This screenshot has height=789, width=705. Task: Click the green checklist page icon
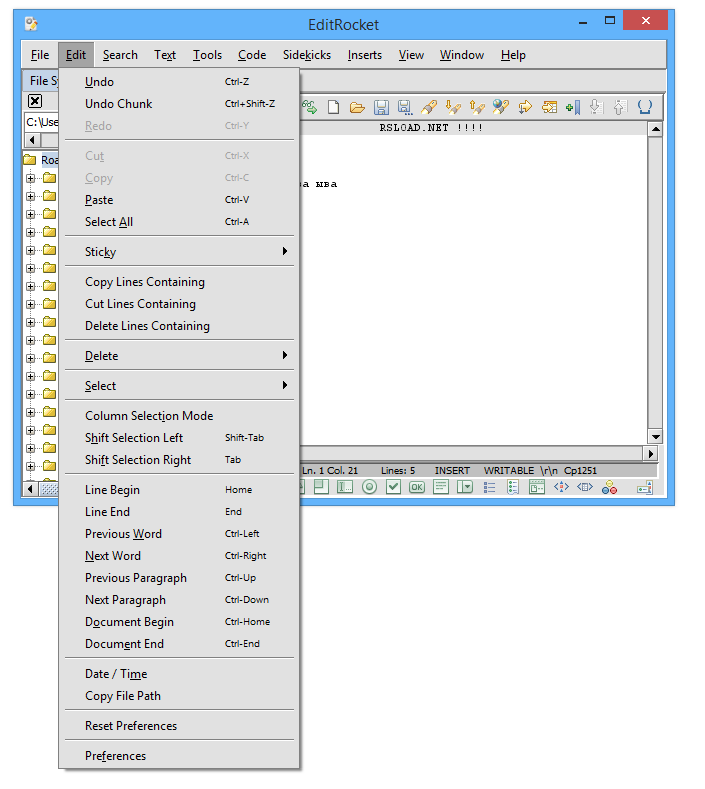point(513,487)
